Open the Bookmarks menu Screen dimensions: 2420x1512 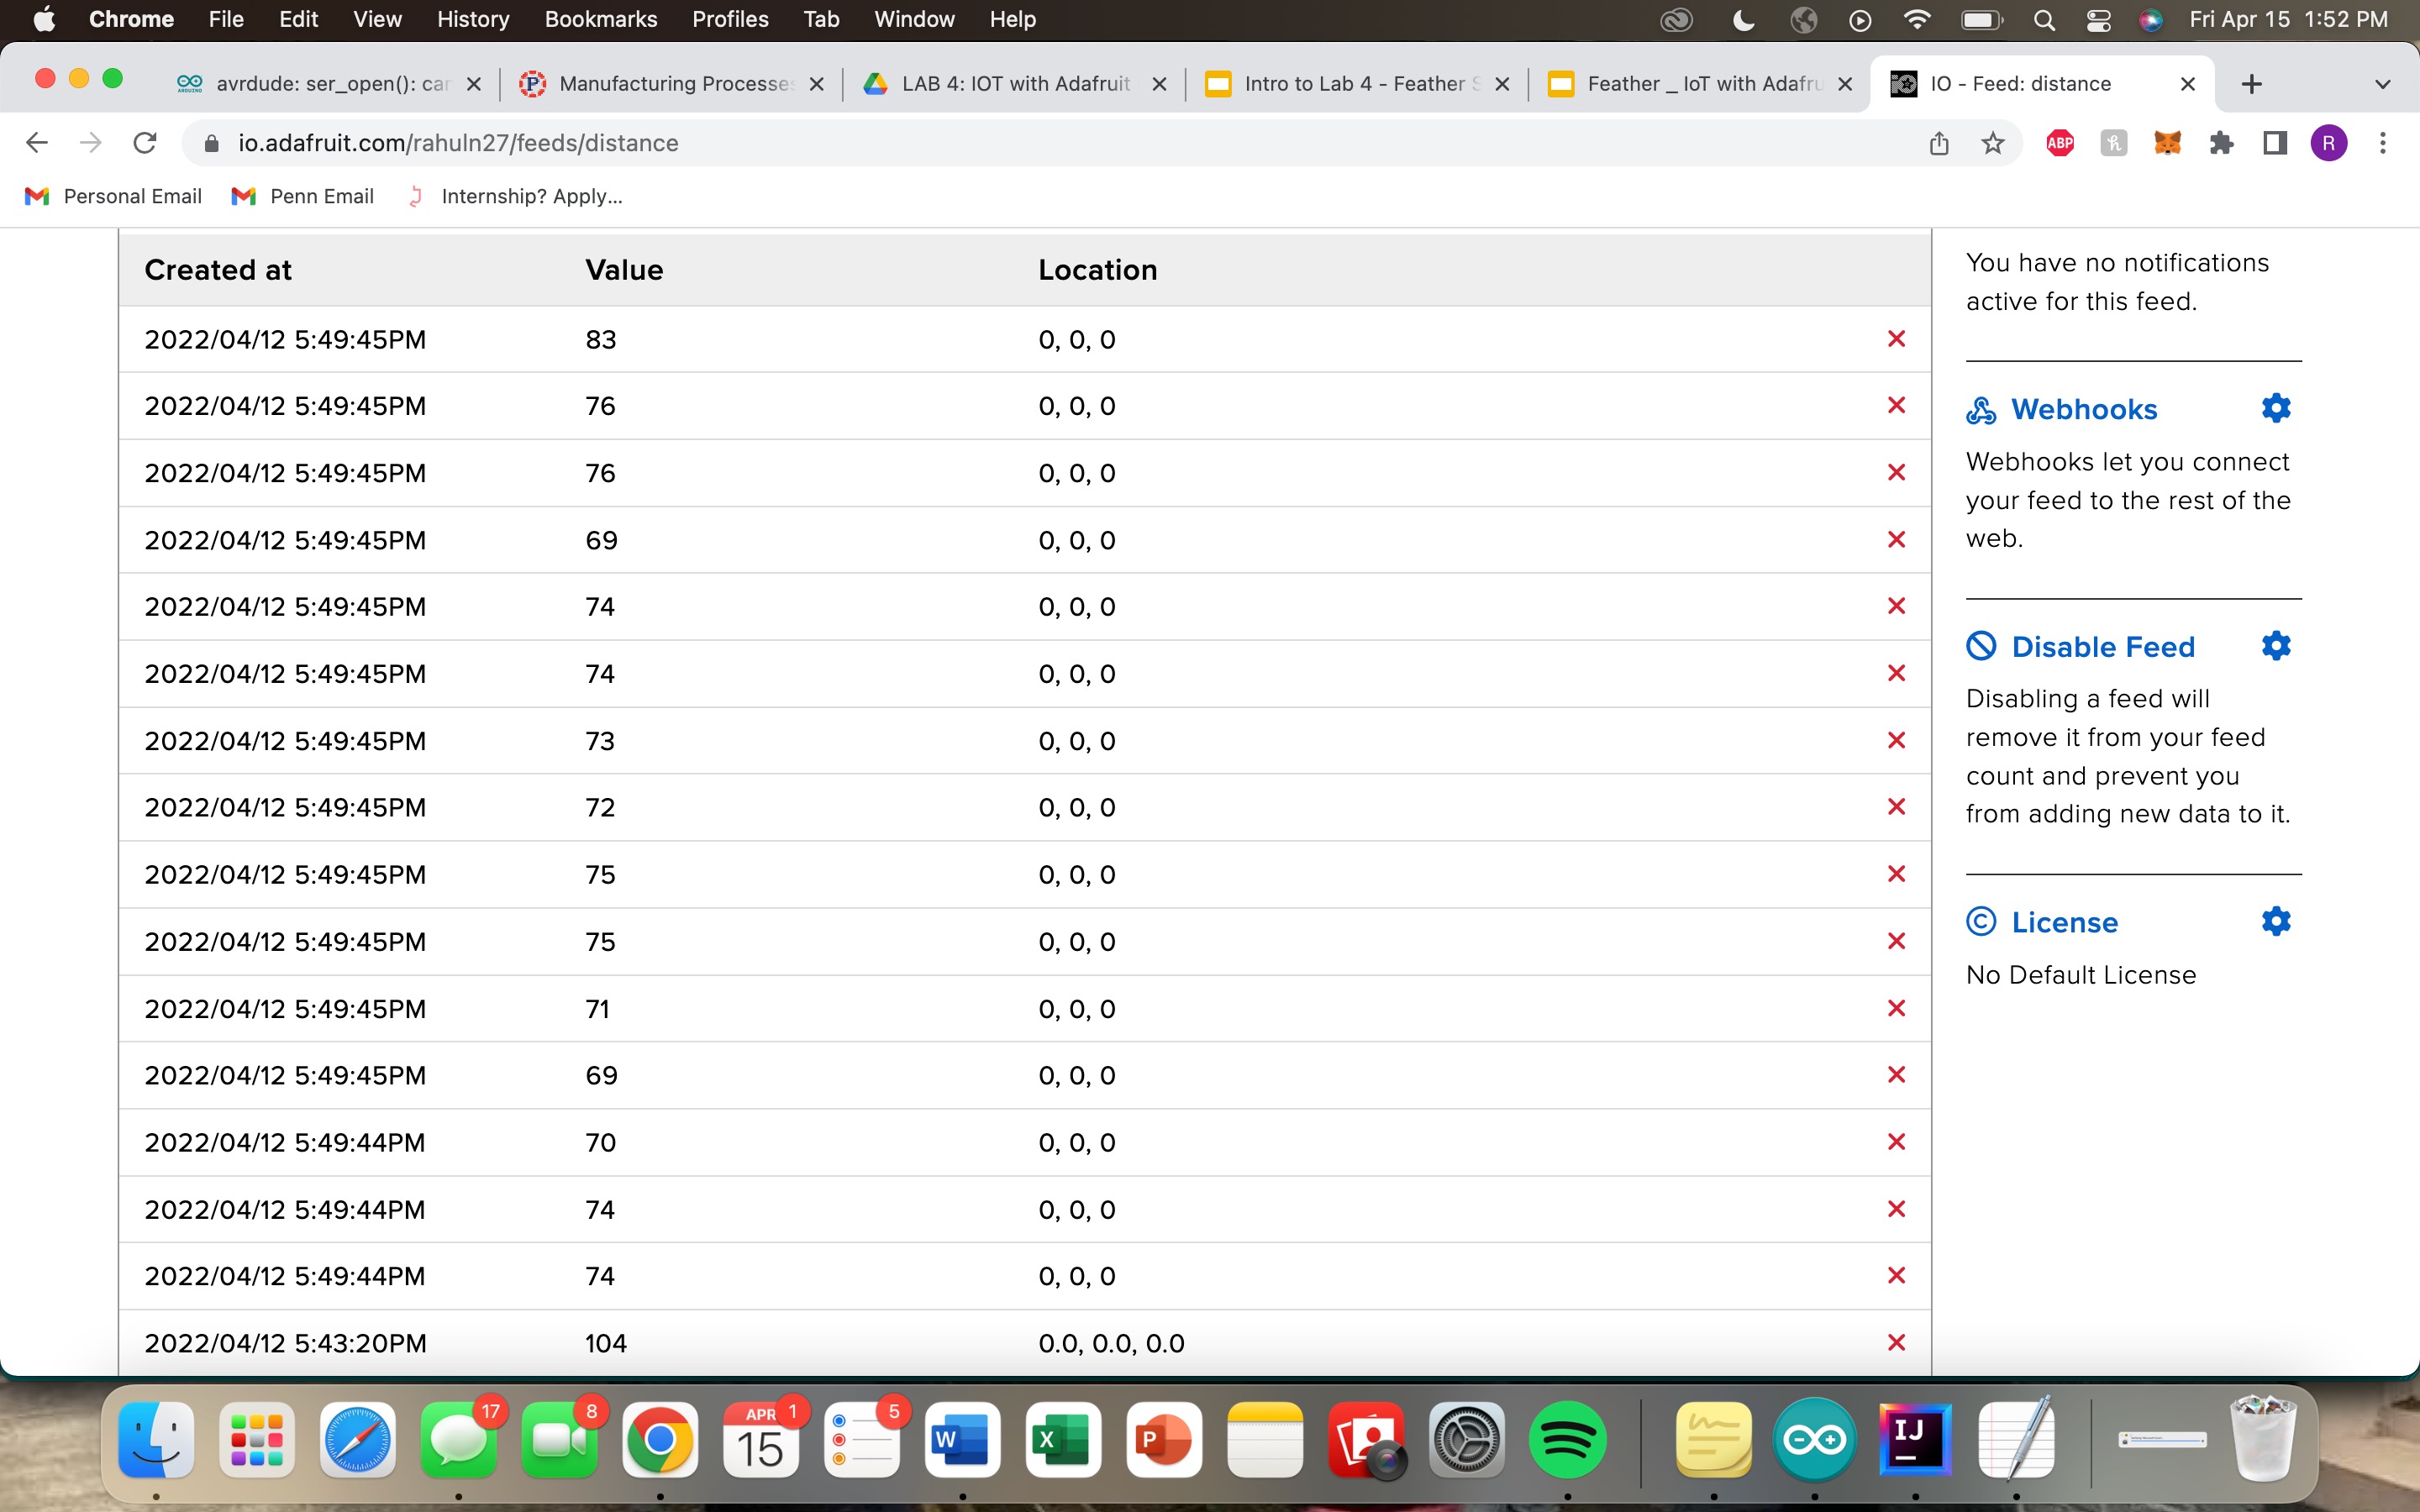600,19
